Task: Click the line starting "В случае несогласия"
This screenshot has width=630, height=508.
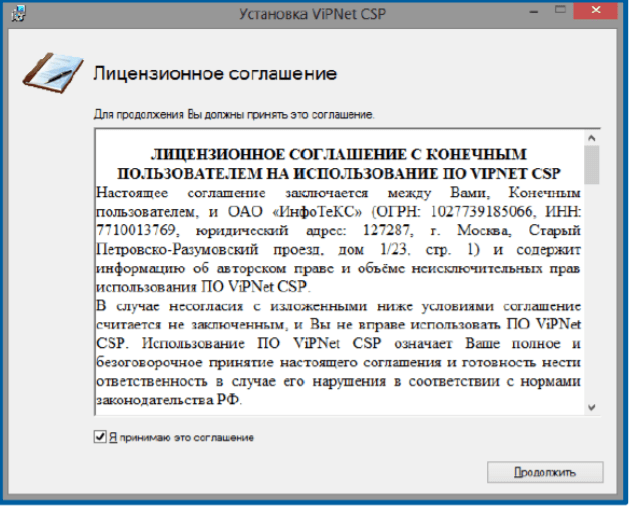Action: [x=338, y=306]
